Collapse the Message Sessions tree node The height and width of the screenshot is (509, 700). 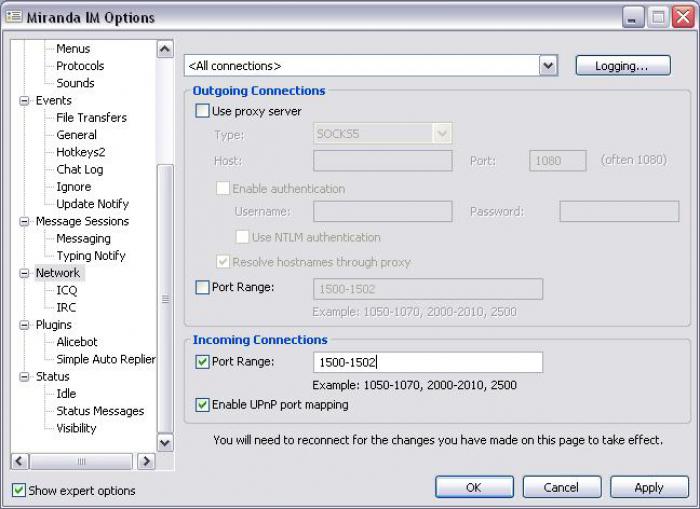click(x=24, y=221)
